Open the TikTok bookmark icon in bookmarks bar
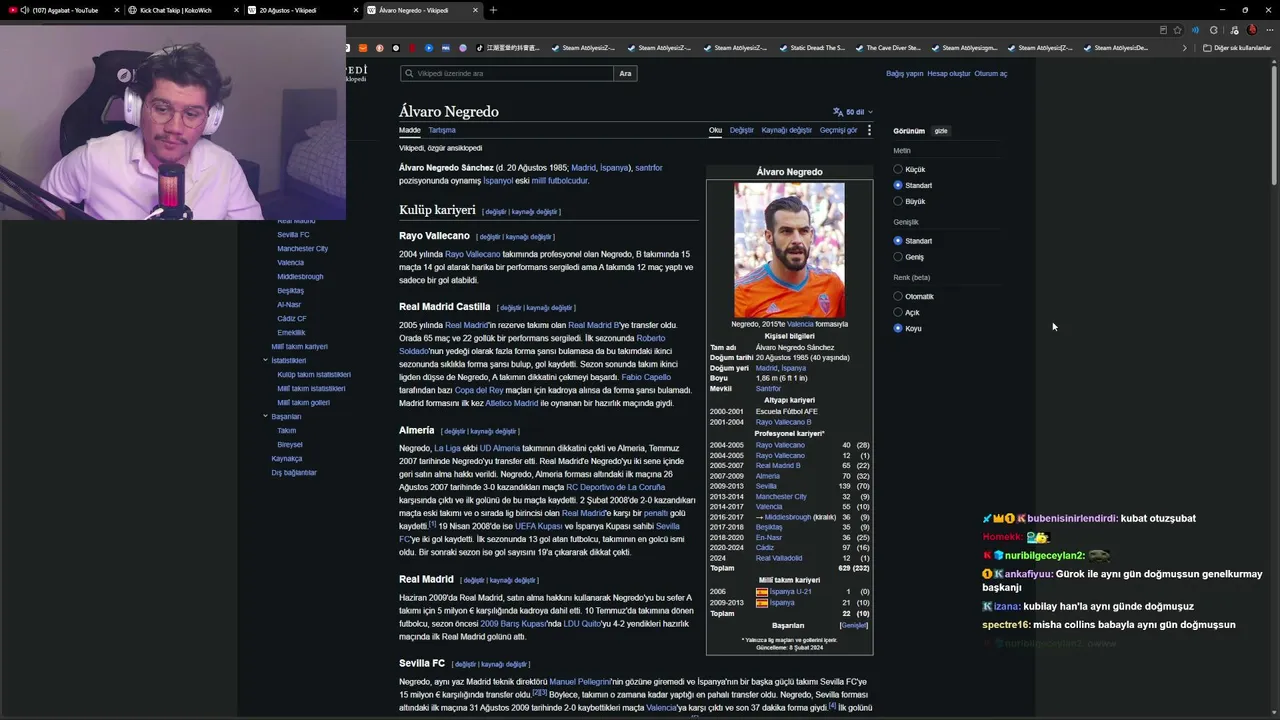Viewport: 1280px width, 720px height. tap(480, 48)
